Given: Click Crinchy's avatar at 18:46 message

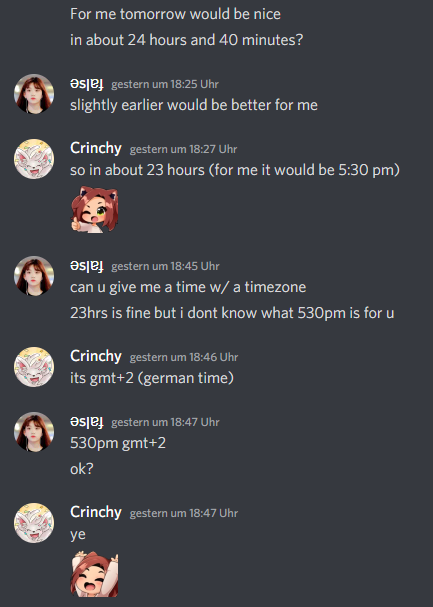Looking at the screenshot, I should point(34,367).
